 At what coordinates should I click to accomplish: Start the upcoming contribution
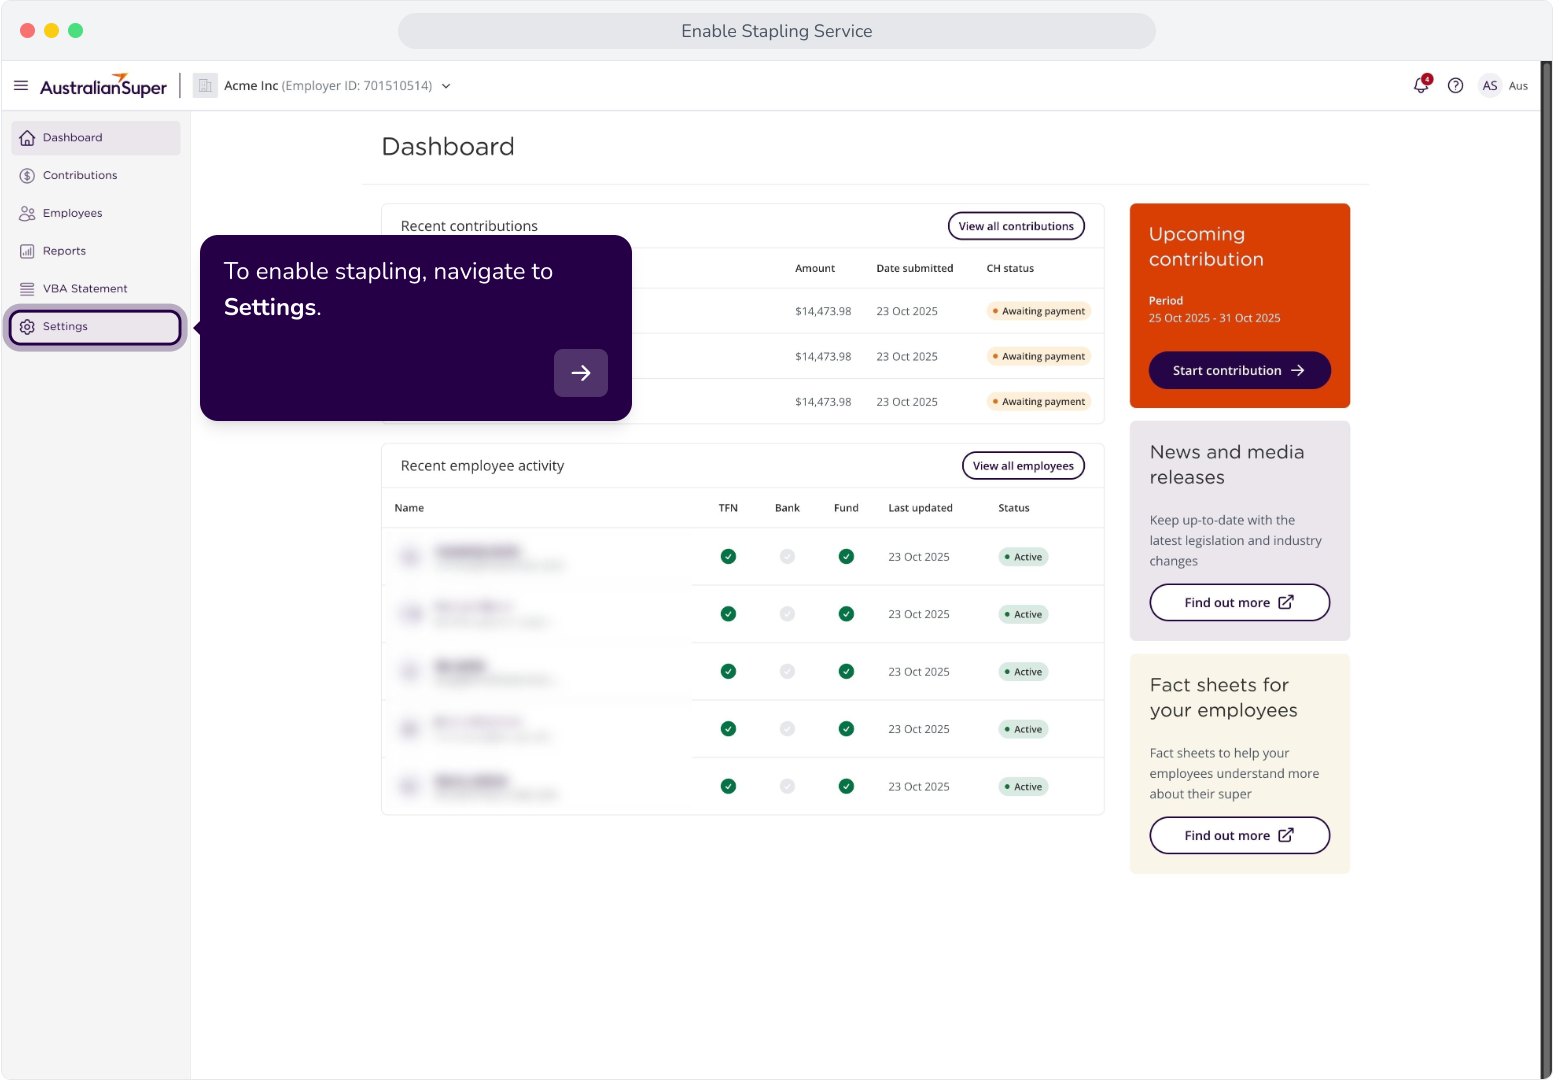[1239, 370]
